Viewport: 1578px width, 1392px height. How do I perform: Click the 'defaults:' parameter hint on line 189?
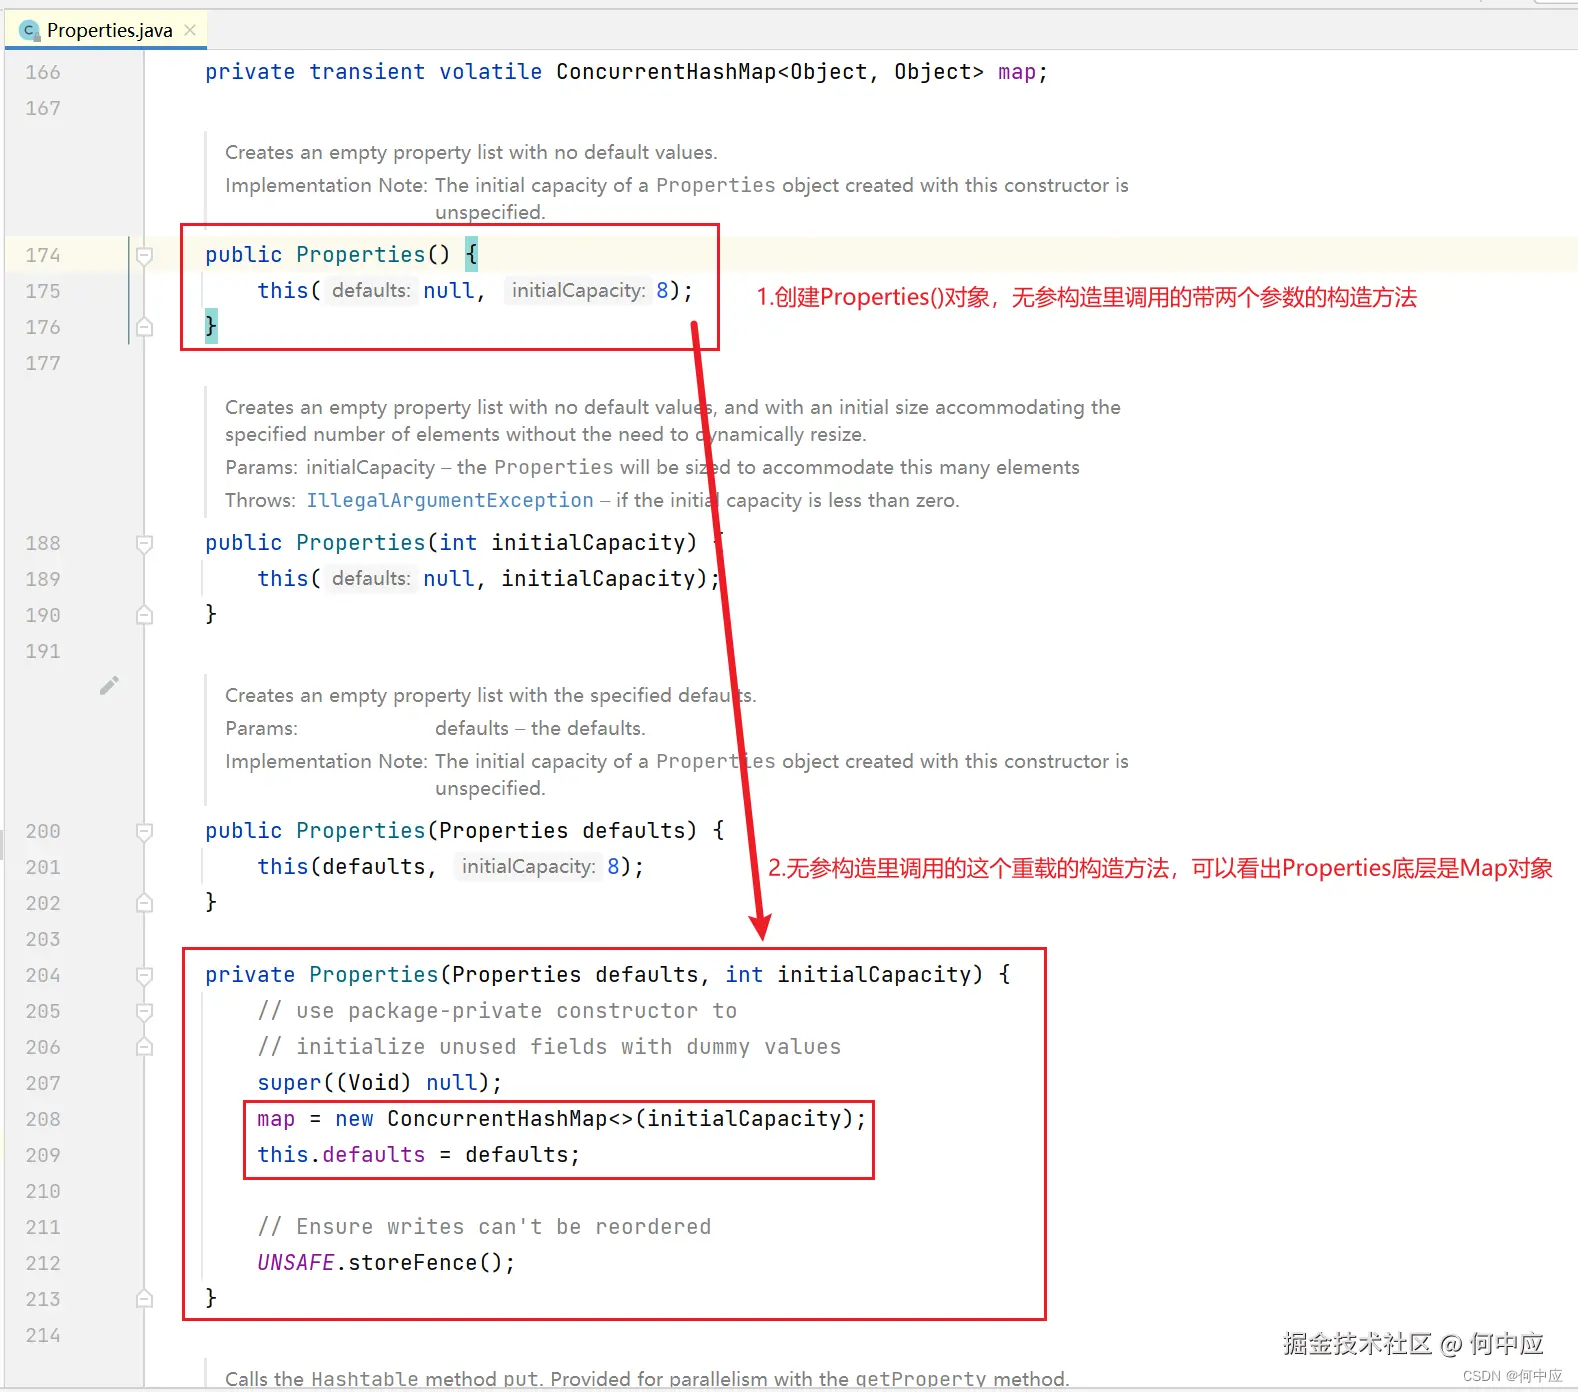point(371,579)
